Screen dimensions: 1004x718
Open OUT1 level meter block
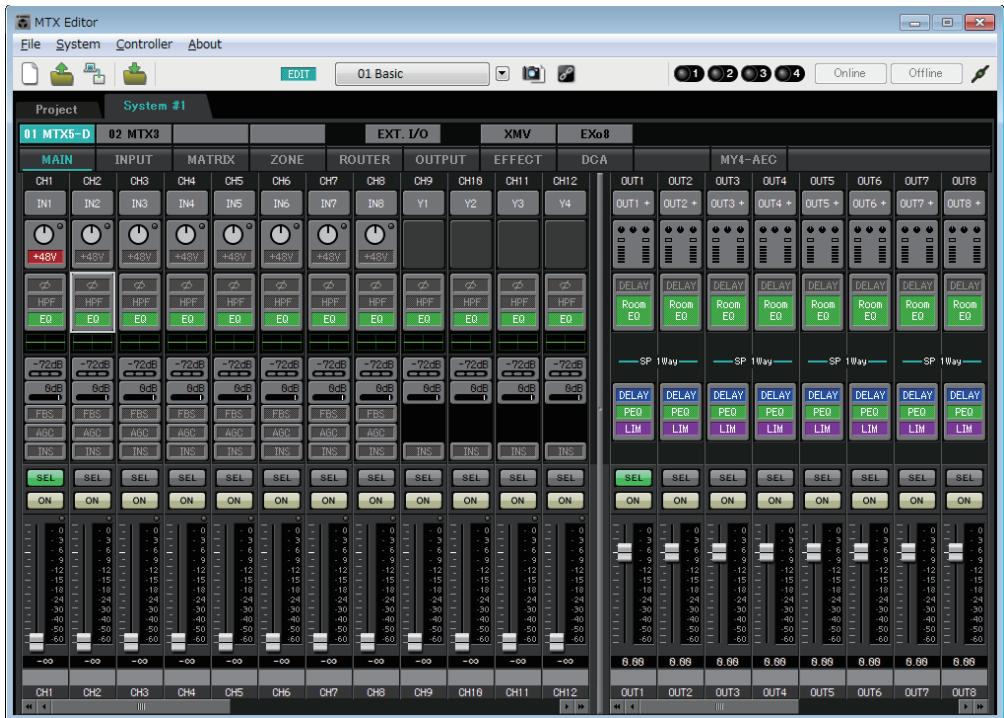click(x=633, y=244)
